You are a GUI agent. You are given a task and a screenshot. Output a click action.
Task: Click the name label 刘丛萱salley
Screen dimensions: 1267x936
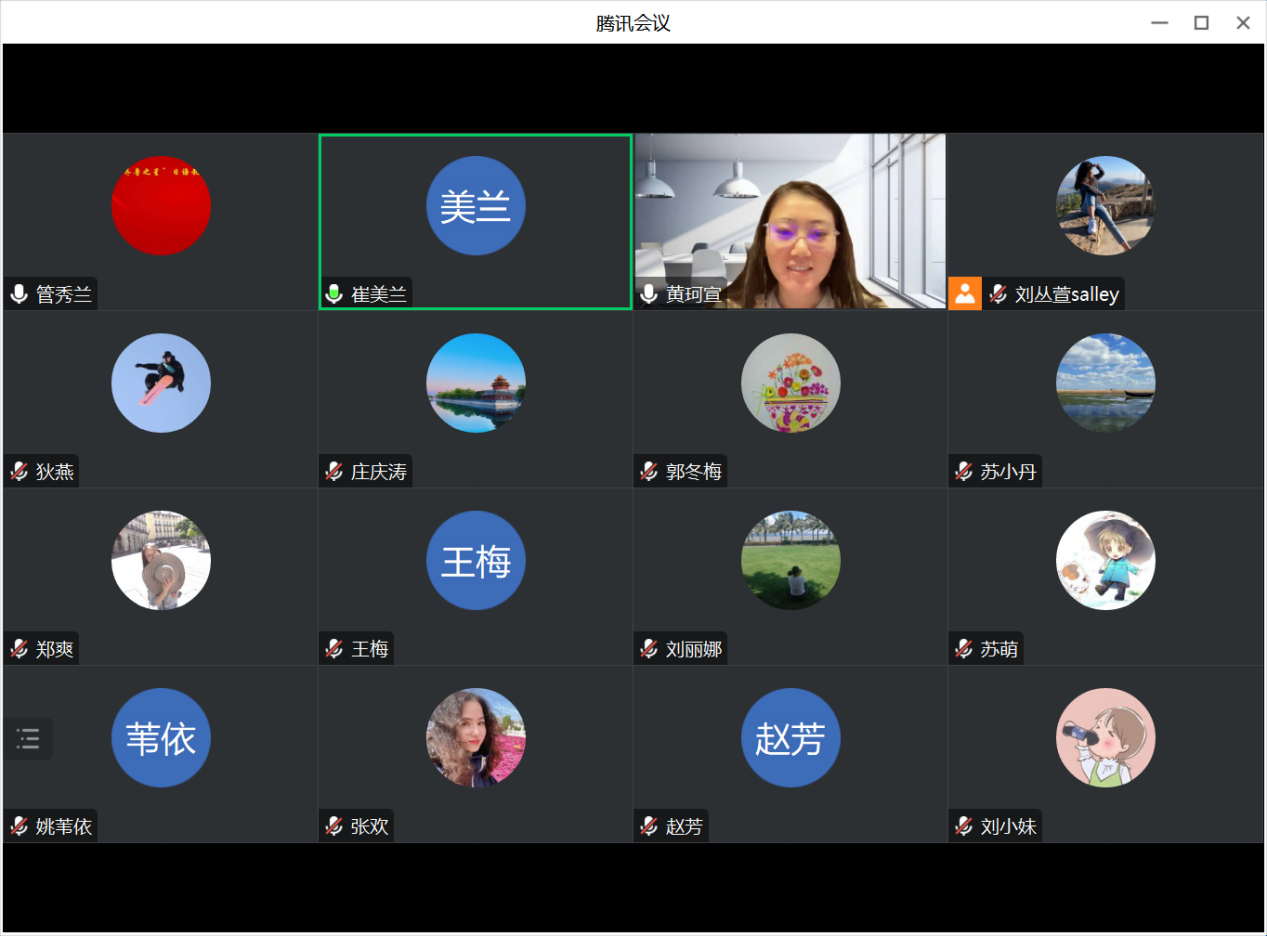(x=1067, y=295)
